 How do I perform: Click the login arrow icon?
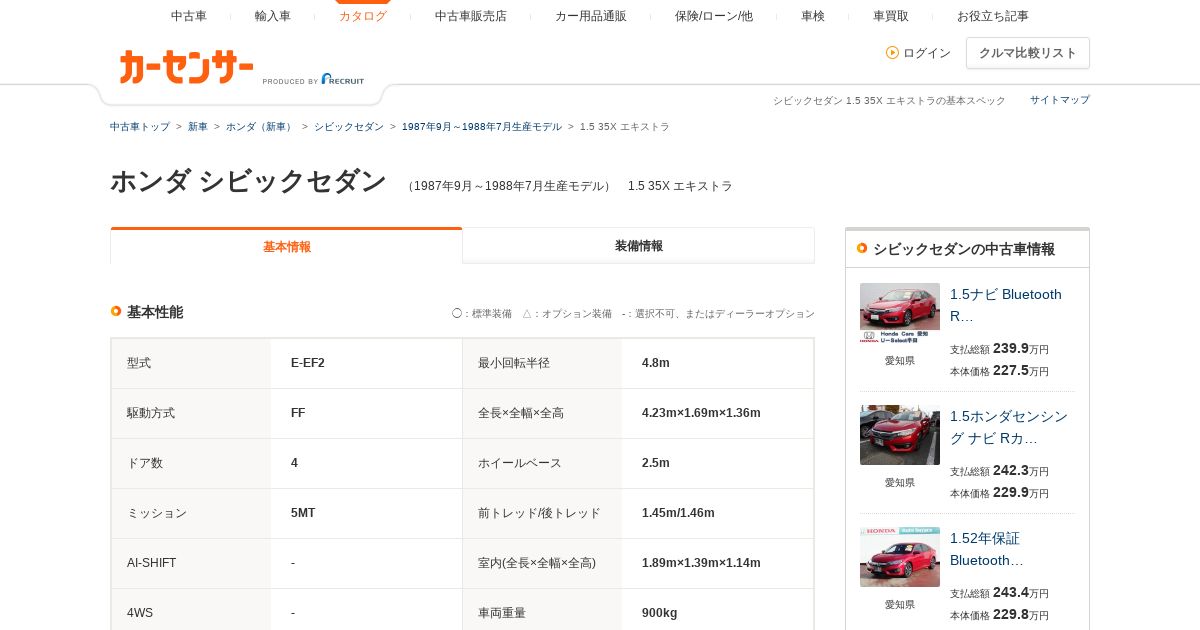tap(892, 53)
